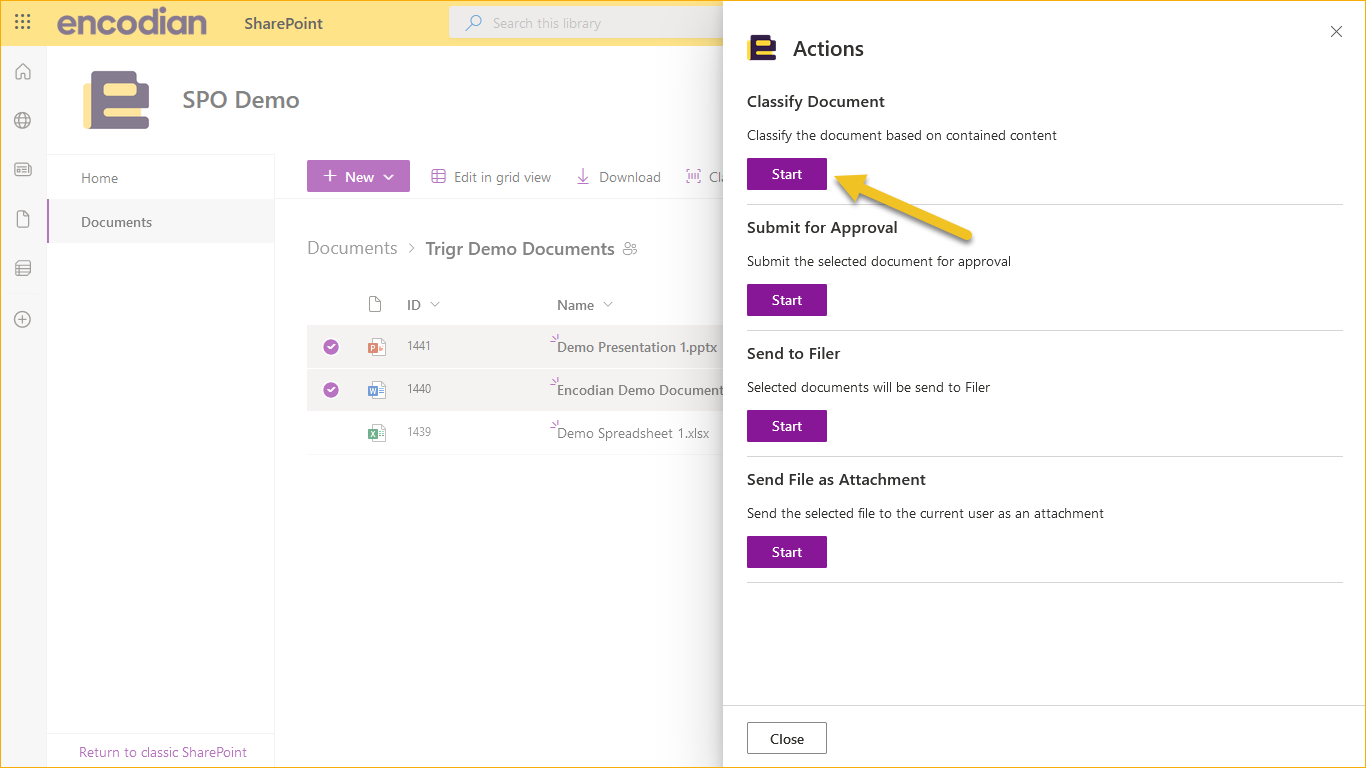
Task: Open the My files page icon
Action: click(x=22, y=219)
